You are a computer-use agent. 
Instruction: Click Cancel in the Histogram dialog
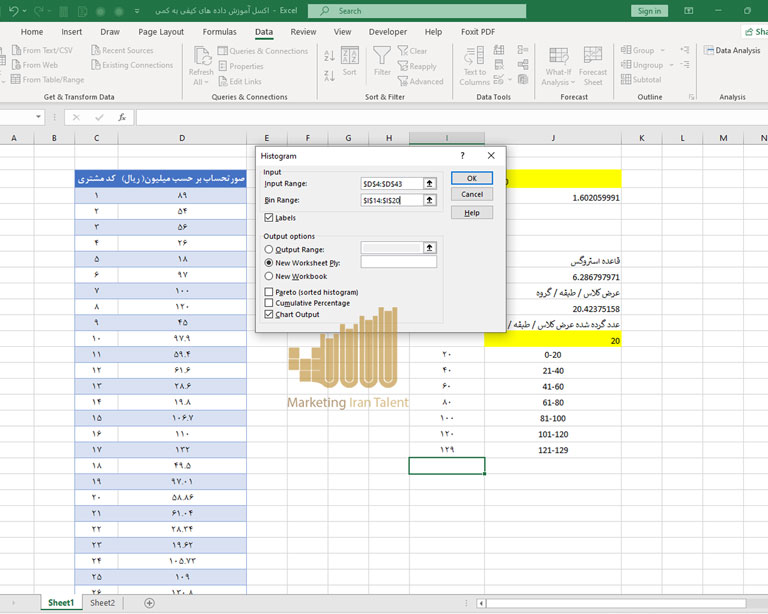tap(472, 195)
